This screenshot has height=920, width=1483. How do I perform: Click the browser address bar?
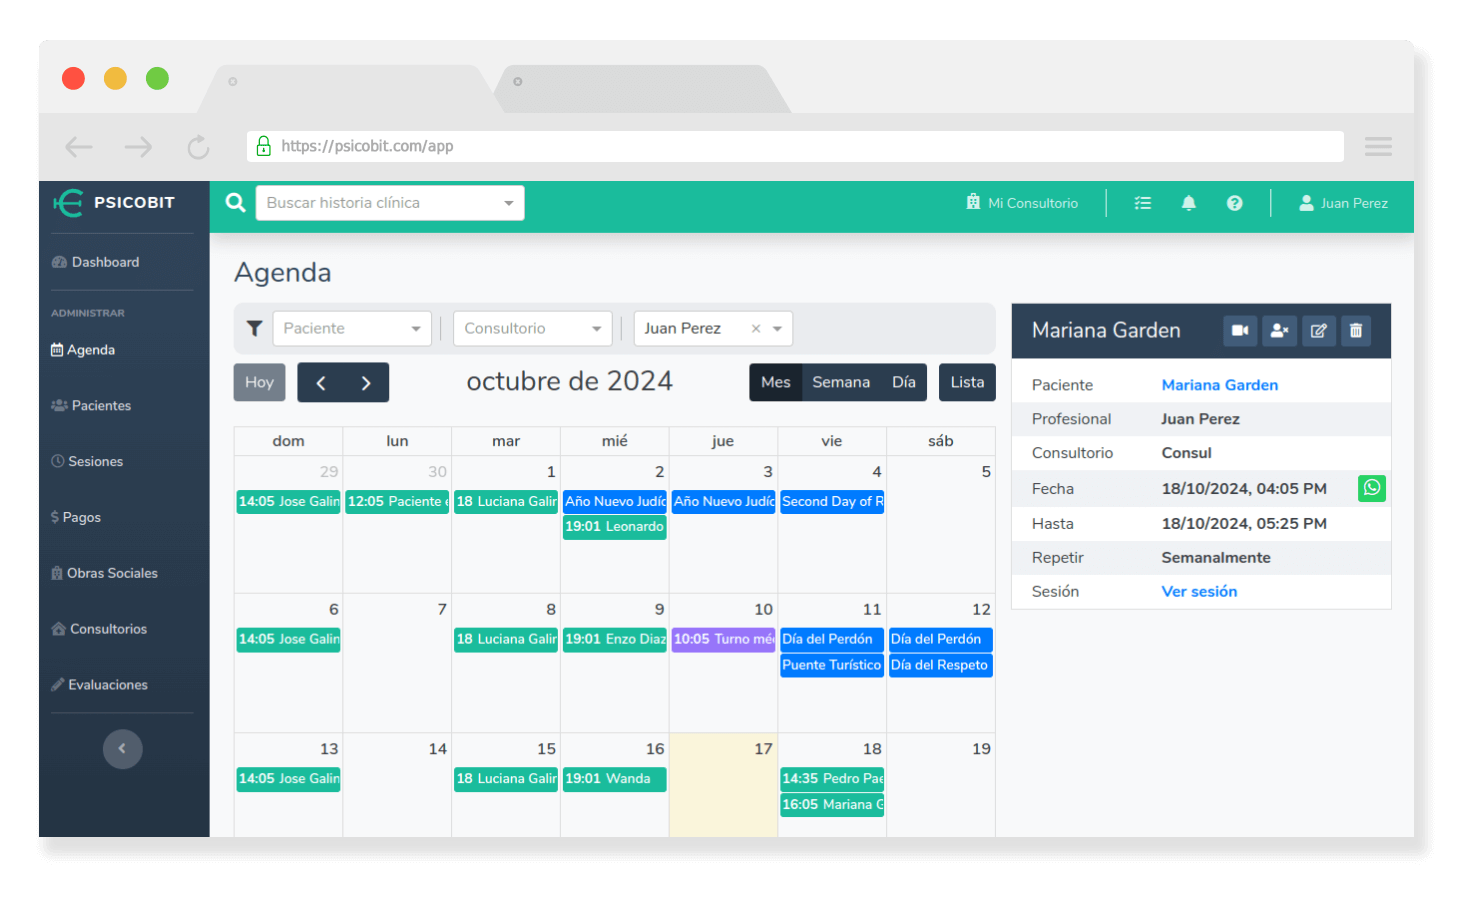coord(795,146)
